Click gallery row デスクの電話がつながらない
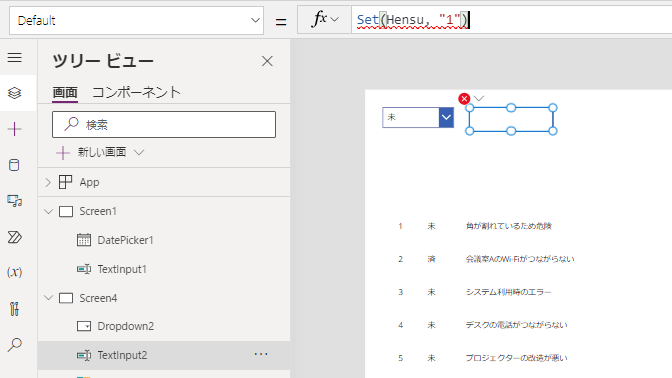This screenshot has height=378, width=672. 516,325
